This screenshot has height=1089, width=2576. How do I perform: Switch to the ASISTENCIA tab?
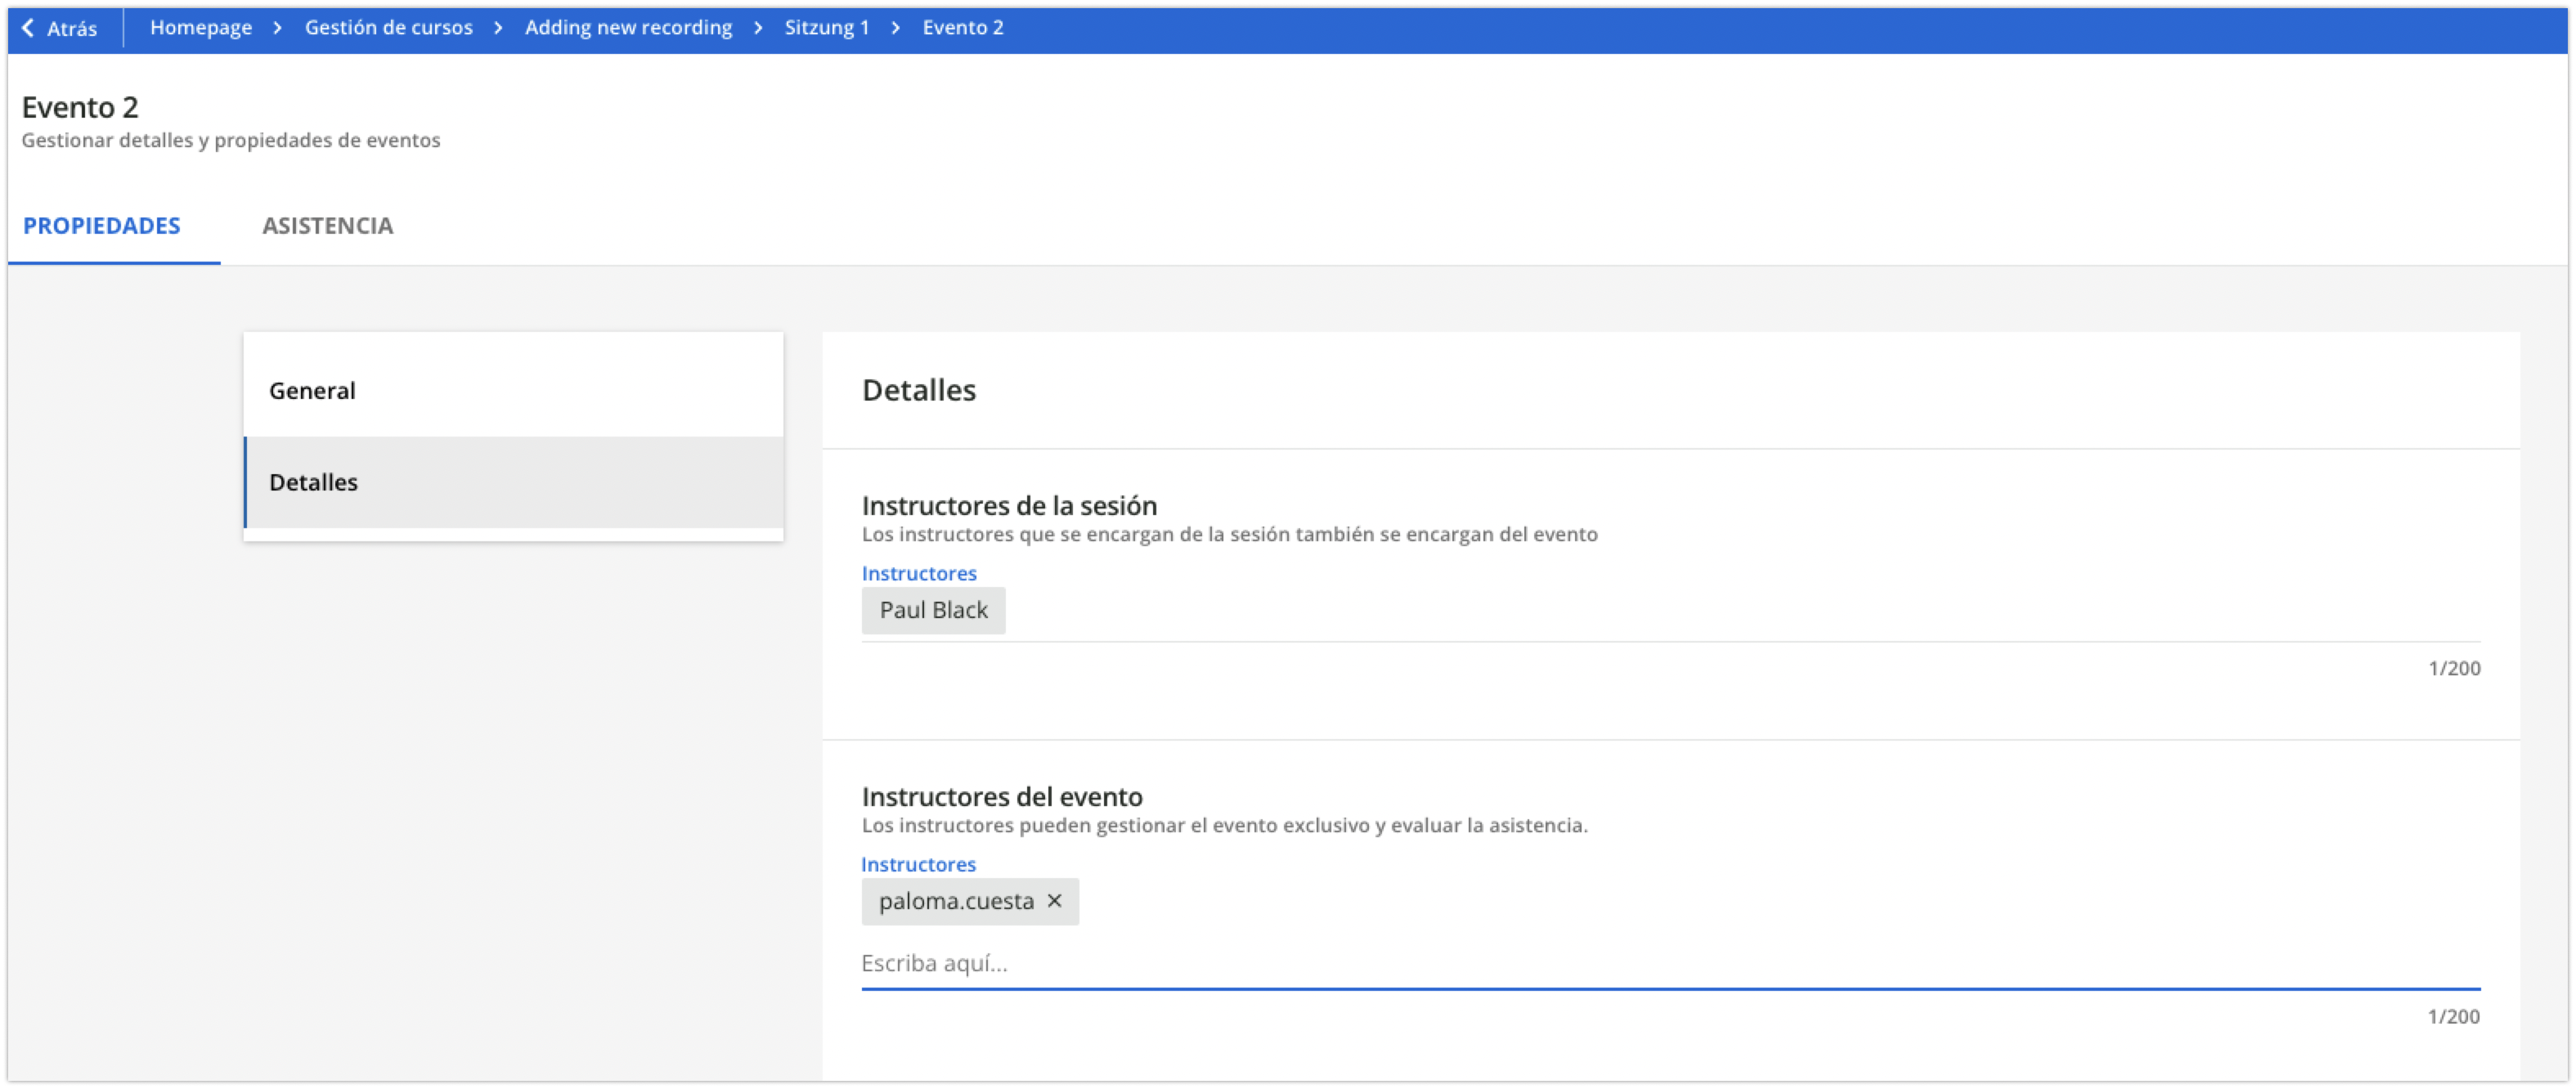(327, 226)
